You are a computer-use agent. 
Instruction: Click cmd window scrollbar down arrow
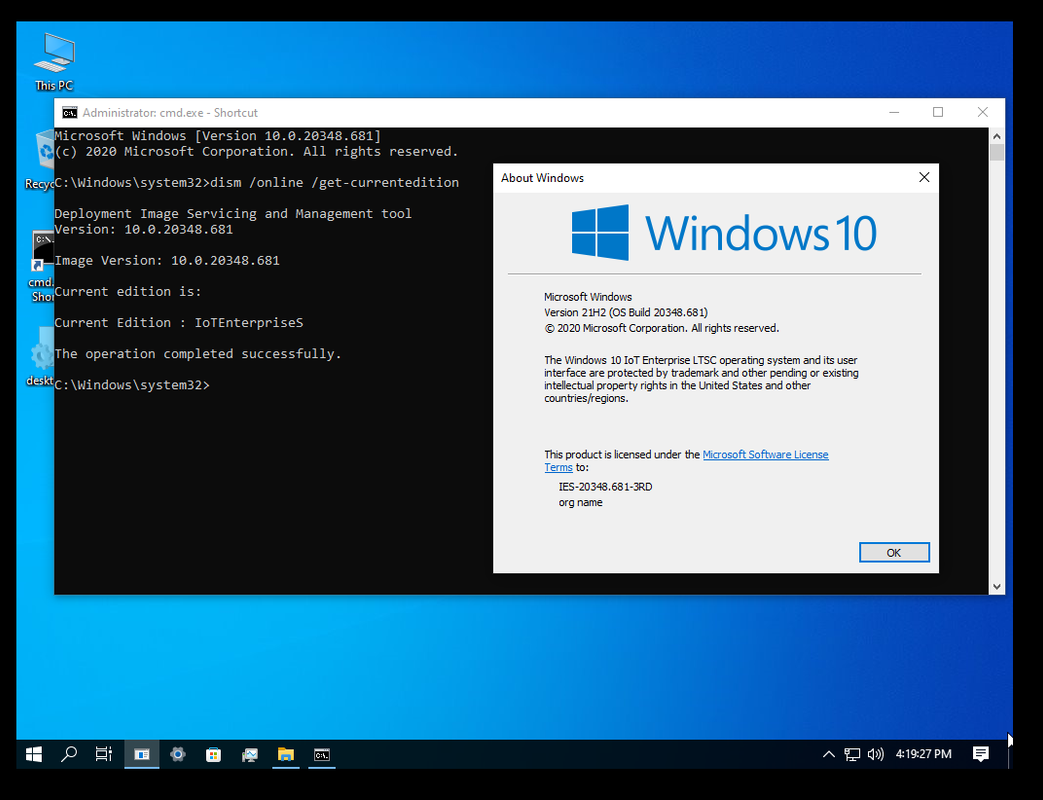[996, 587]
